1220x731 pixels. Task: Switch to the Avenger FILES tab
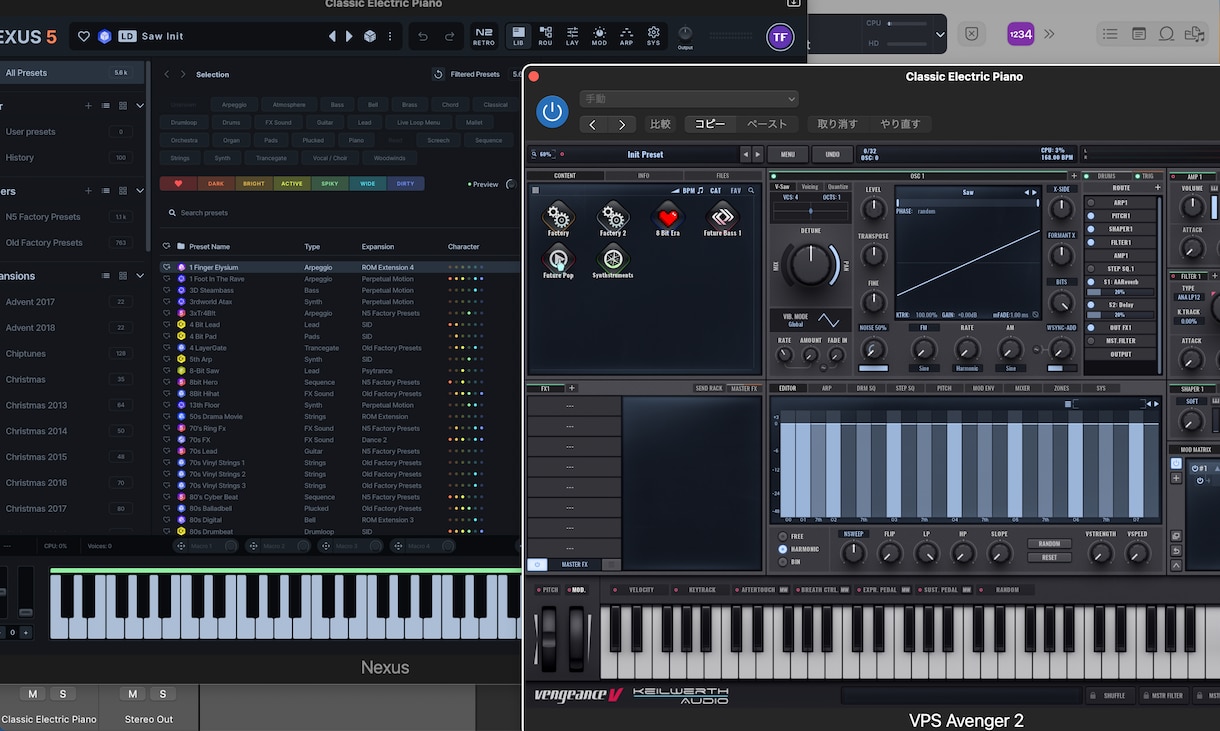(x=722, y=176)
